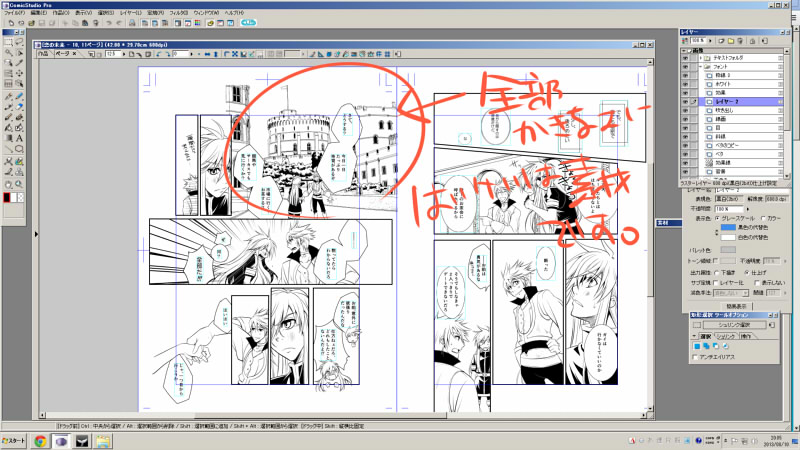
Task: Click the シュリンク選択 button
Action: click(x=734, y=325)
